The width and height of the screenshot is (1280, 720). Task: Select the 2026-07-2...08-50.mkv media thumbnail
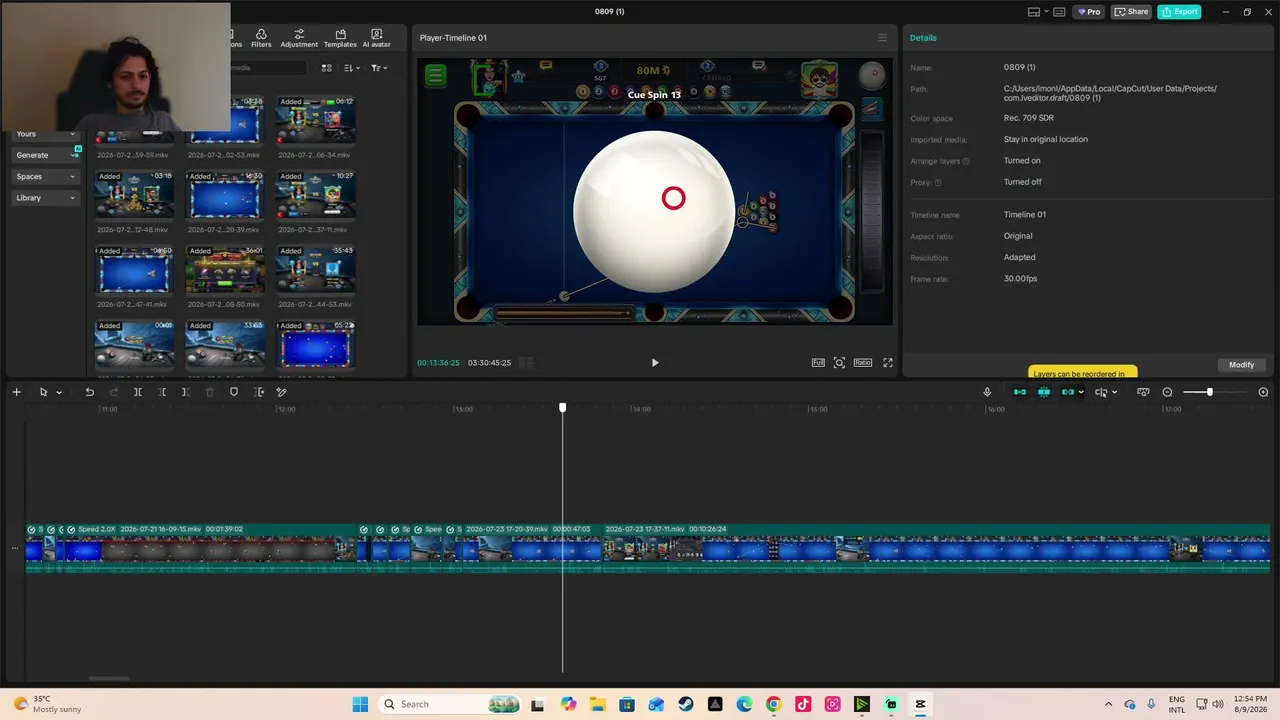pos(225,270)
